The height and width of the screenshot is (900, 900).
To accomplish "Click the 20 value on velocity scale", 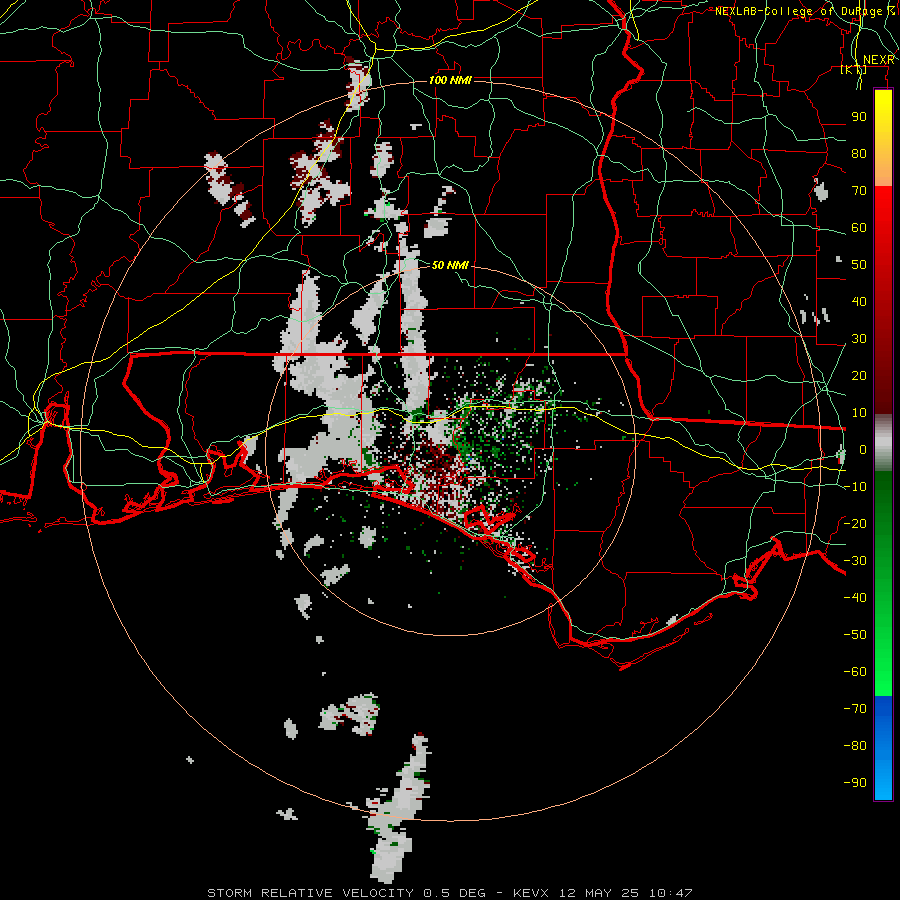I will [859, 375].
